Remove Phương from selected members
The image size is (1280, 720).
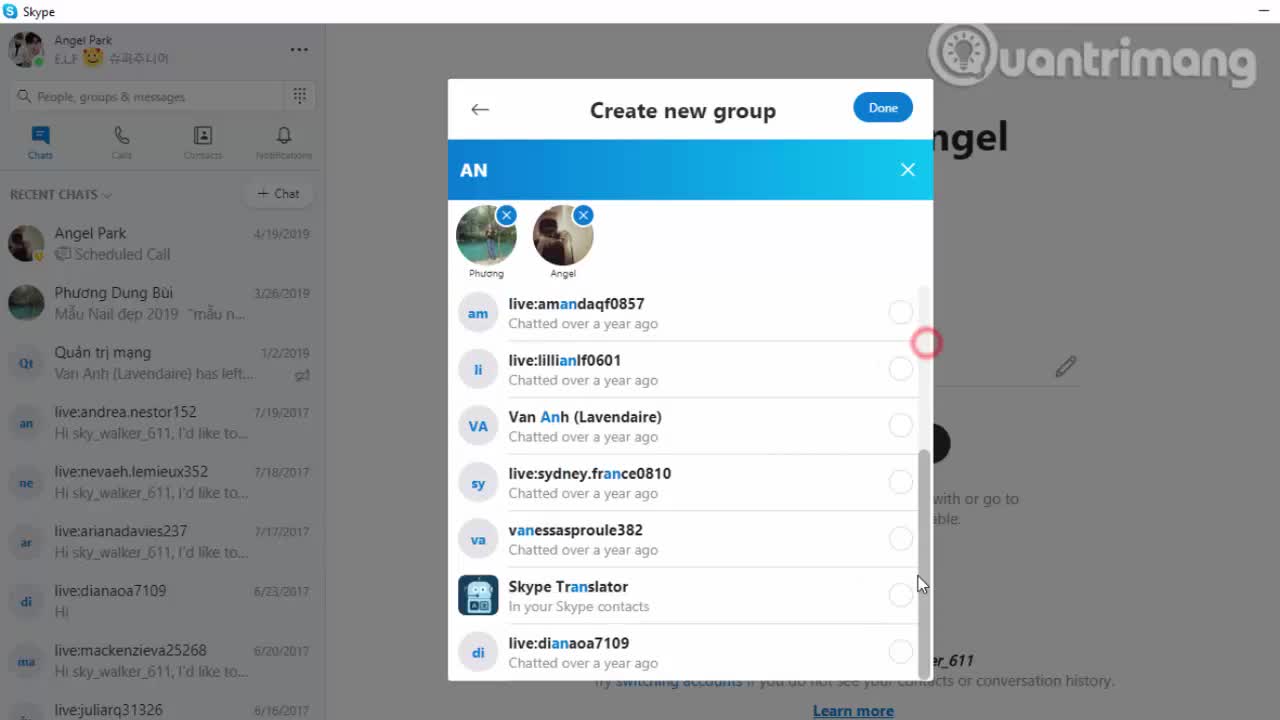(506, 215)
